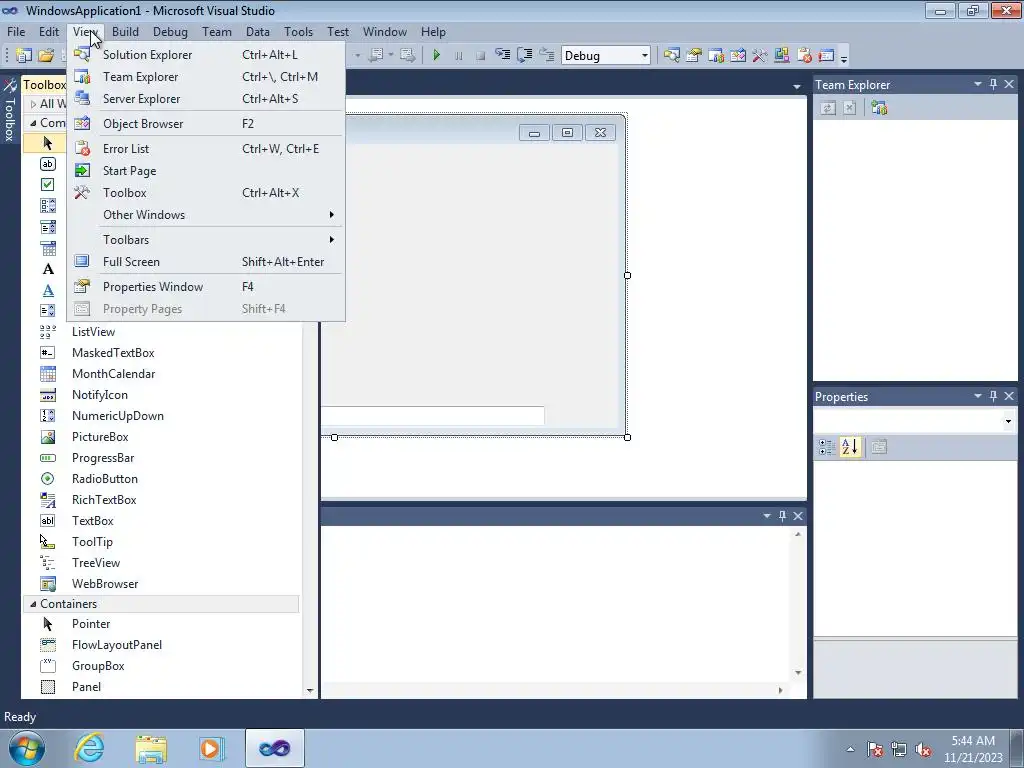This screenshot has height=768, width=1024.
Task: Open the Tools menu
Action: 298,31
